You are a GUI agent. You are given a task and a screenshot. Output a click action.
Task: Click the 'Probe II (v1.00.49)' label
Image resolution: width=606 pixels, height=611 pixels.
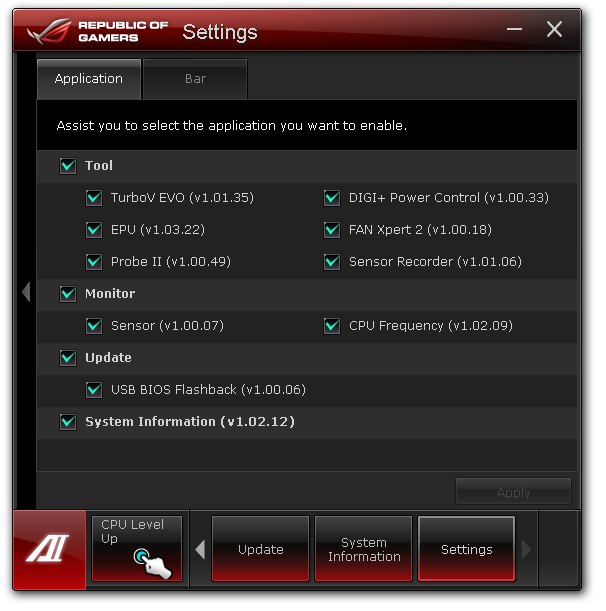coord(171,262)
